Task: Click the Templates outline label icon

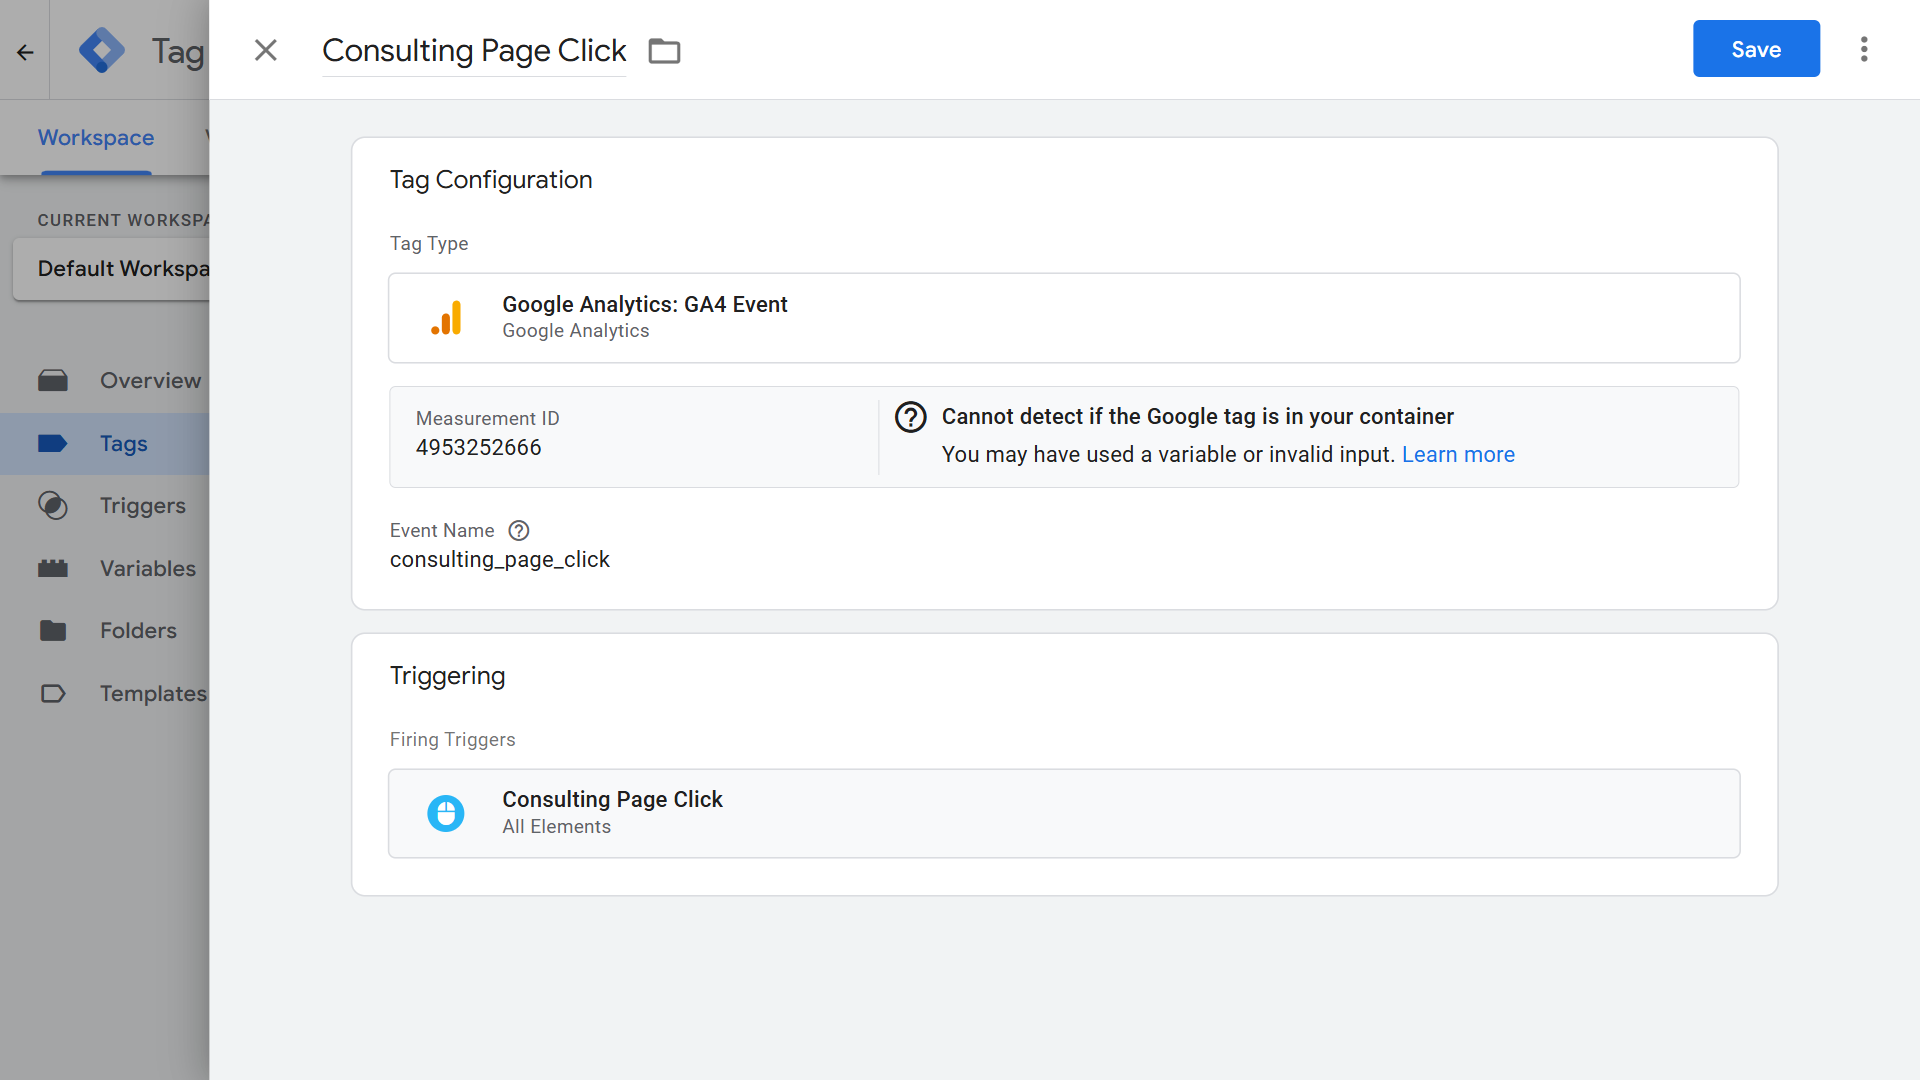Action: tap(53, 694)
